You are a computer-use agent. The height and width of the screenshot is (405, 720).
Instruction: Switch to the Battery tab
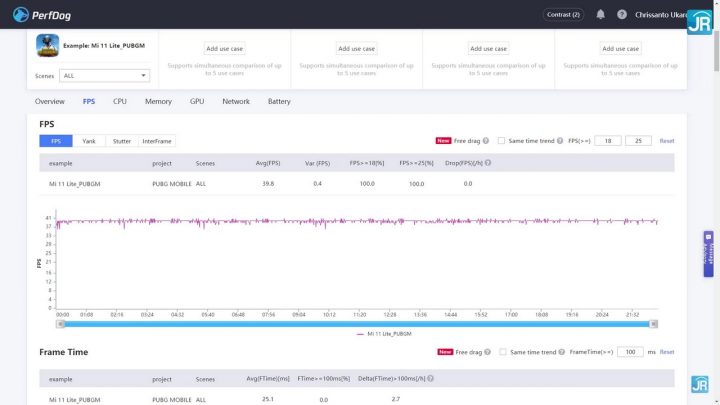279,101
